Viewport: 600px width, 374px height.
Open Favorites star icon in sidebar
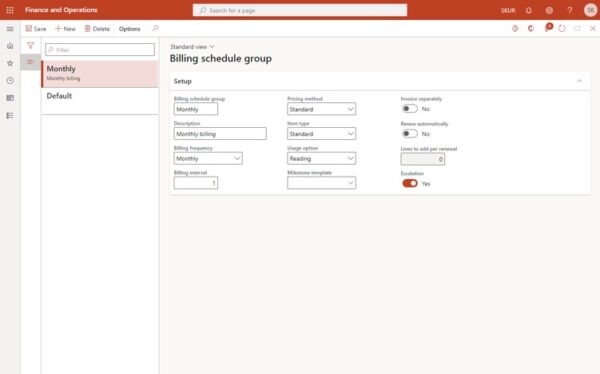click(10, 63)
